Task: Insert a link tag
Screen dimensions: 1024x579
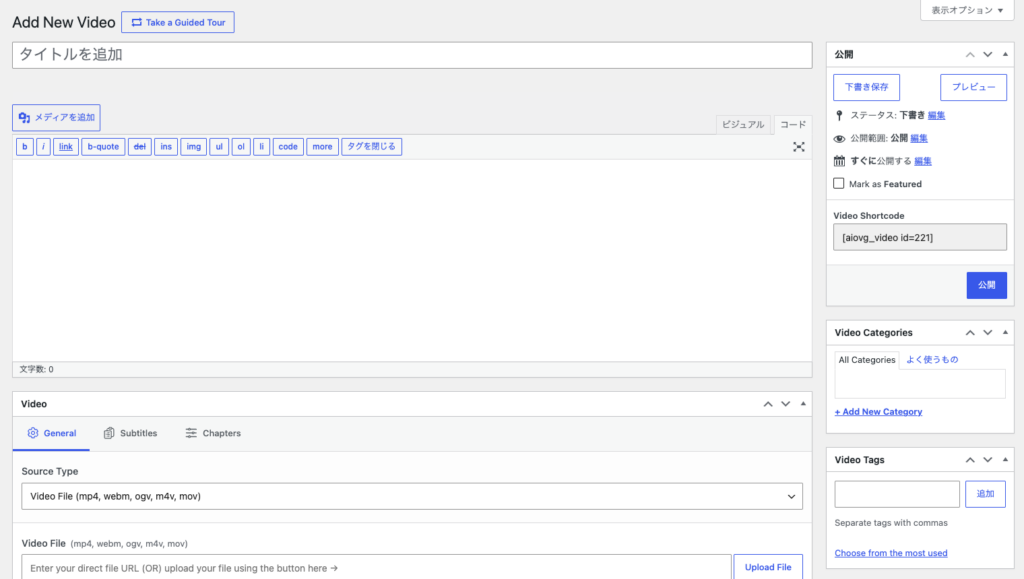Action: (x=66, y=147)
